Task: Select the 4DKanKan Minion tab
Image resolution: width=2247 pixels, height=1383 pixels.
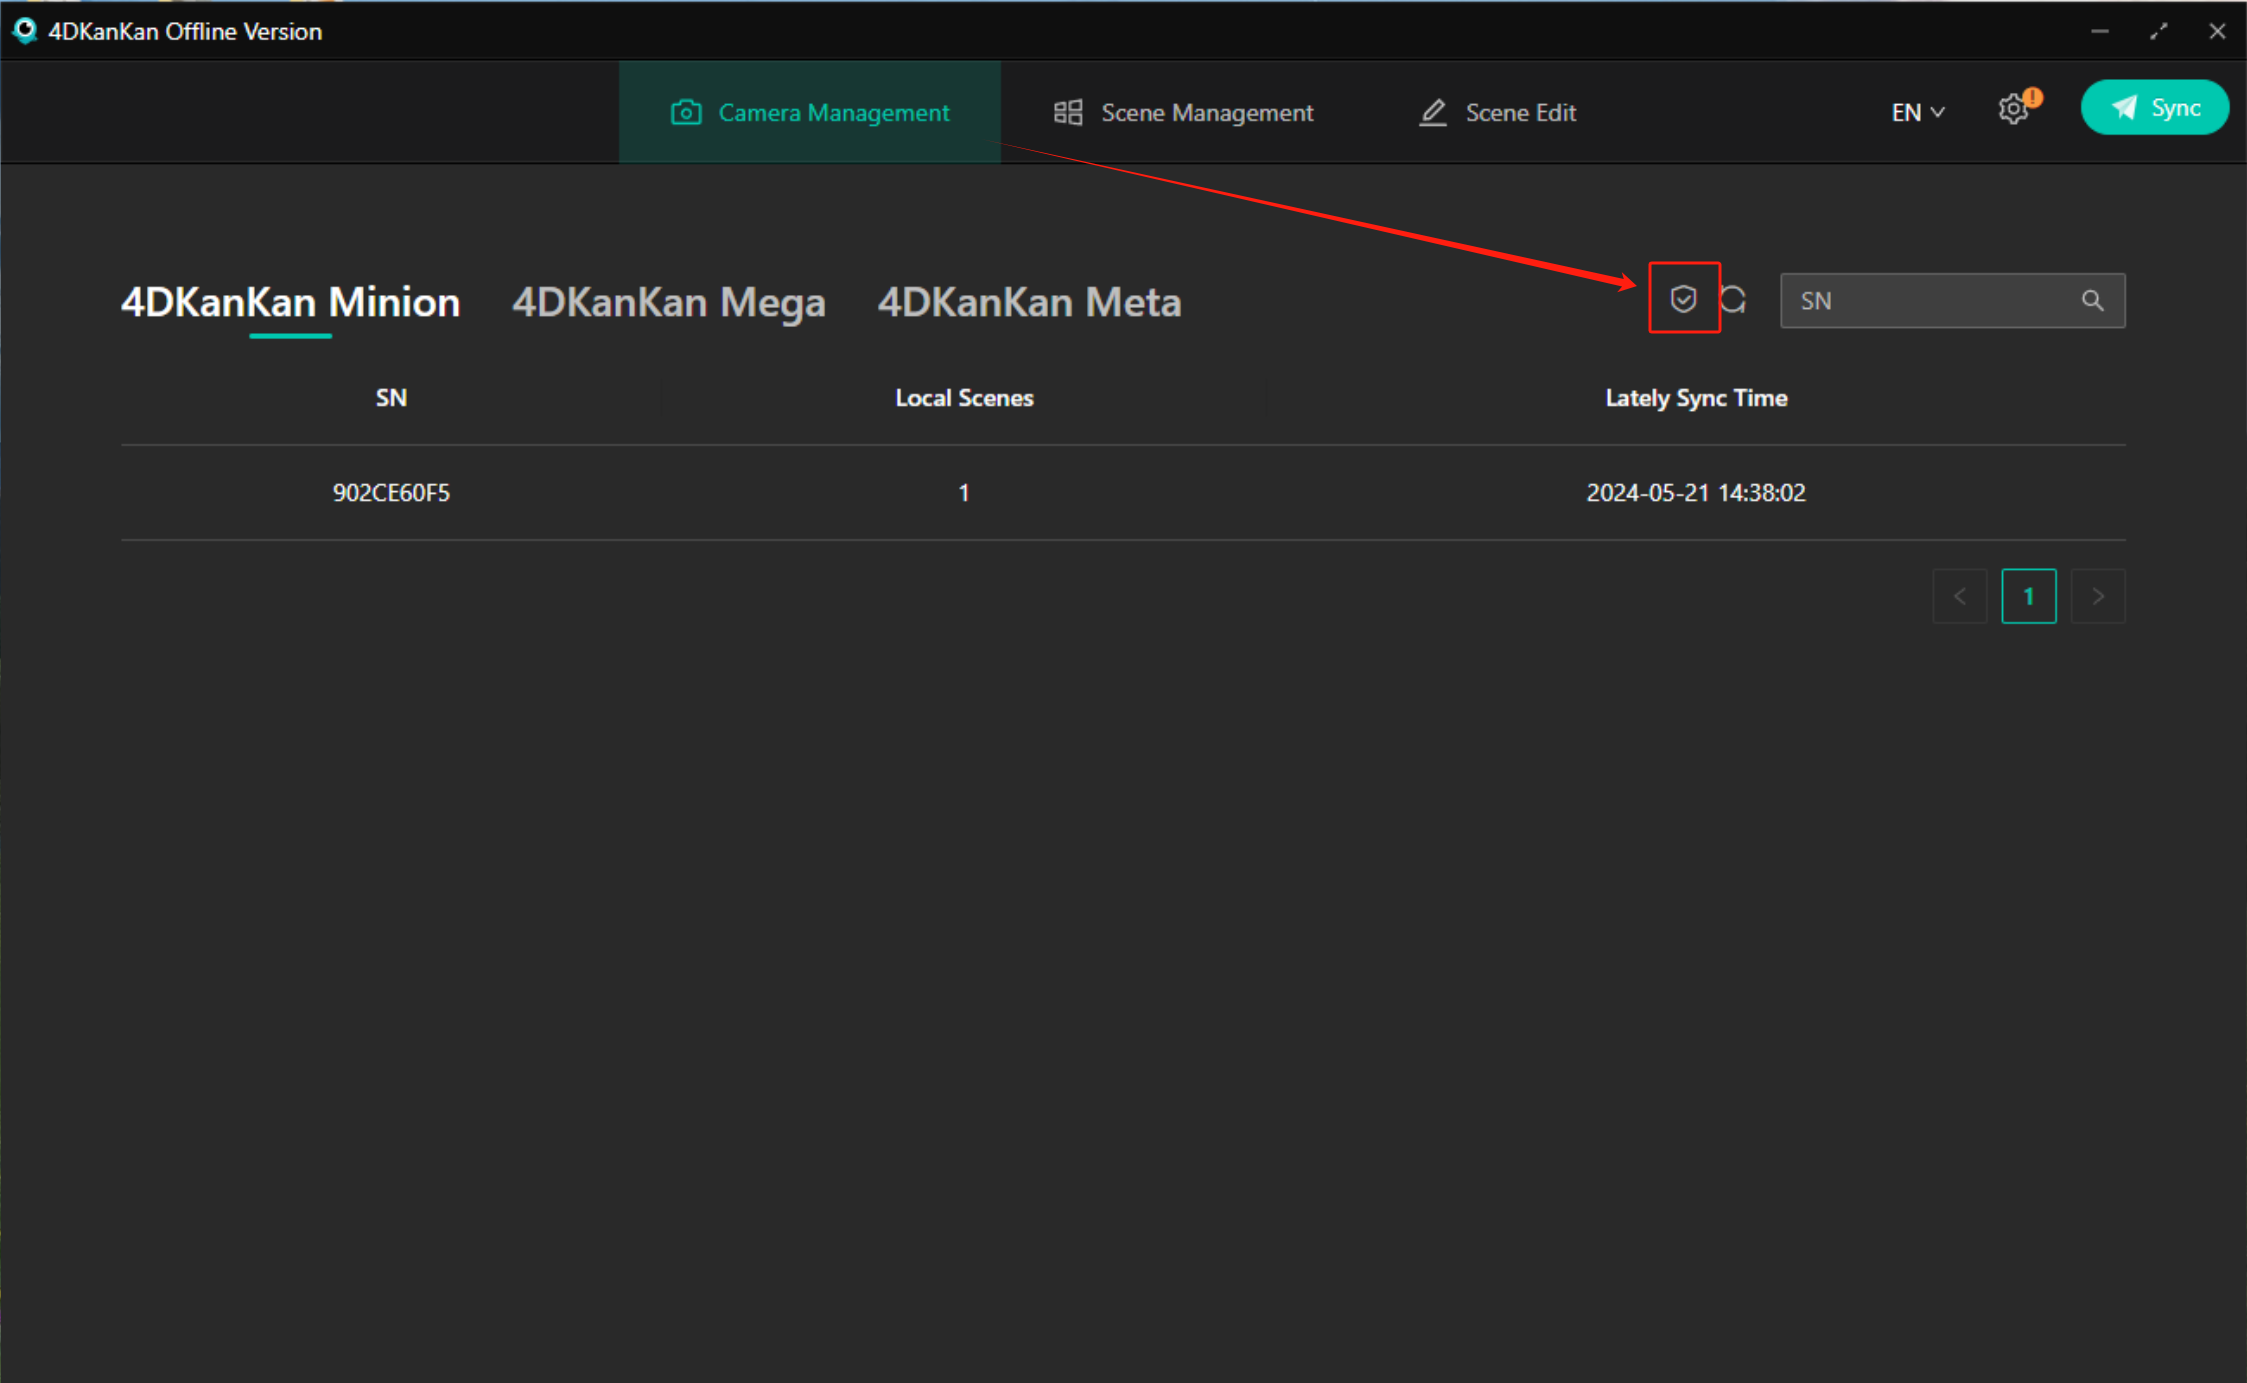Action: pyautogui.click(x=290, y=302)
